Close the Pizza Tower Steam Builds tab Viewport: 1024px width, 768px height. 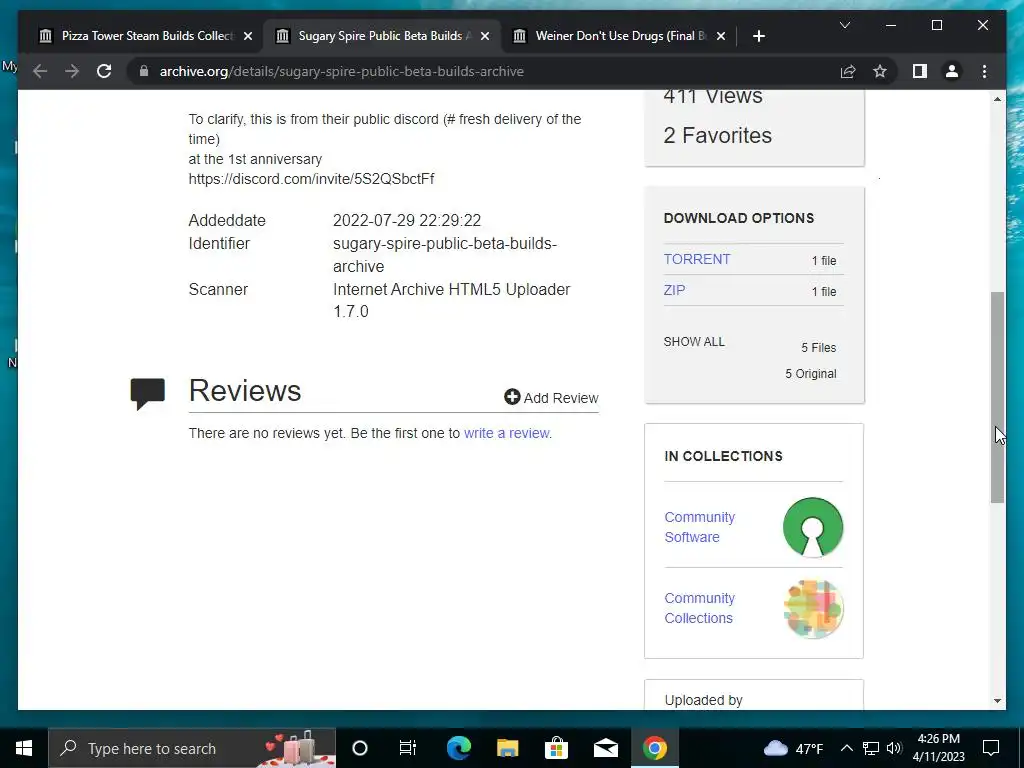[248, 36]
